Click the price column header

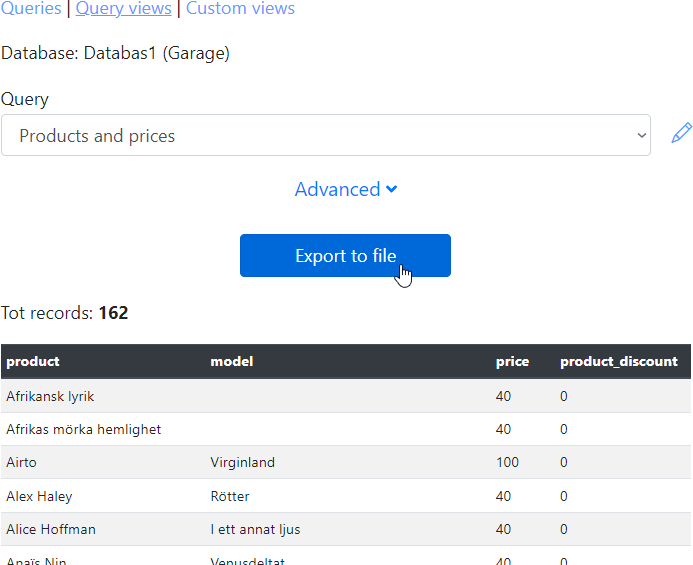point(512,362)
